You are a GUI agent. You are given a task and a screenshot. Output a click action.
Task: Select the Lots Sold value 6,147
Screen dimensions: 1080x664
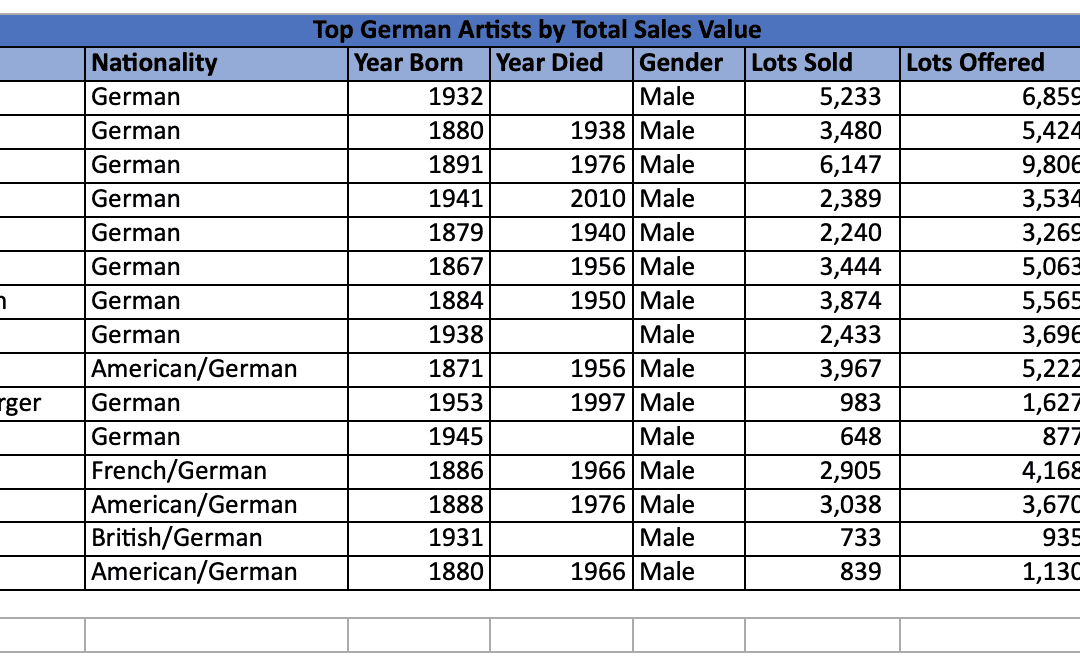coord(822,165)
